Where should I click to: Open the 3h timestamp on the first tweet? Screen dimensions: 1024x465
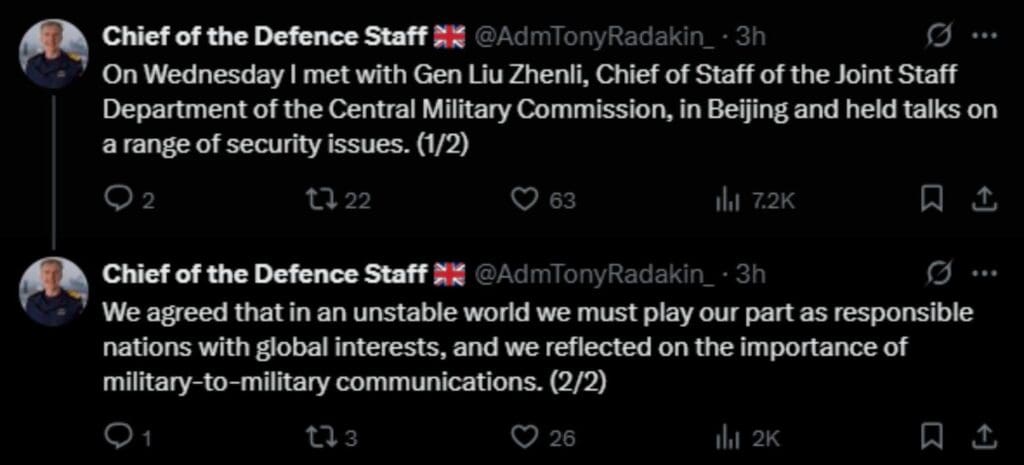[x=750, y=37]
